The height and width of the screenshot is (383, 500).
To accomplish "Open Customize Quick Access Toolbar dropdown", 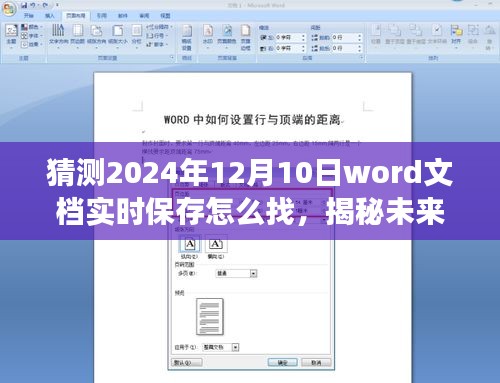I will (x=57, y=5).
